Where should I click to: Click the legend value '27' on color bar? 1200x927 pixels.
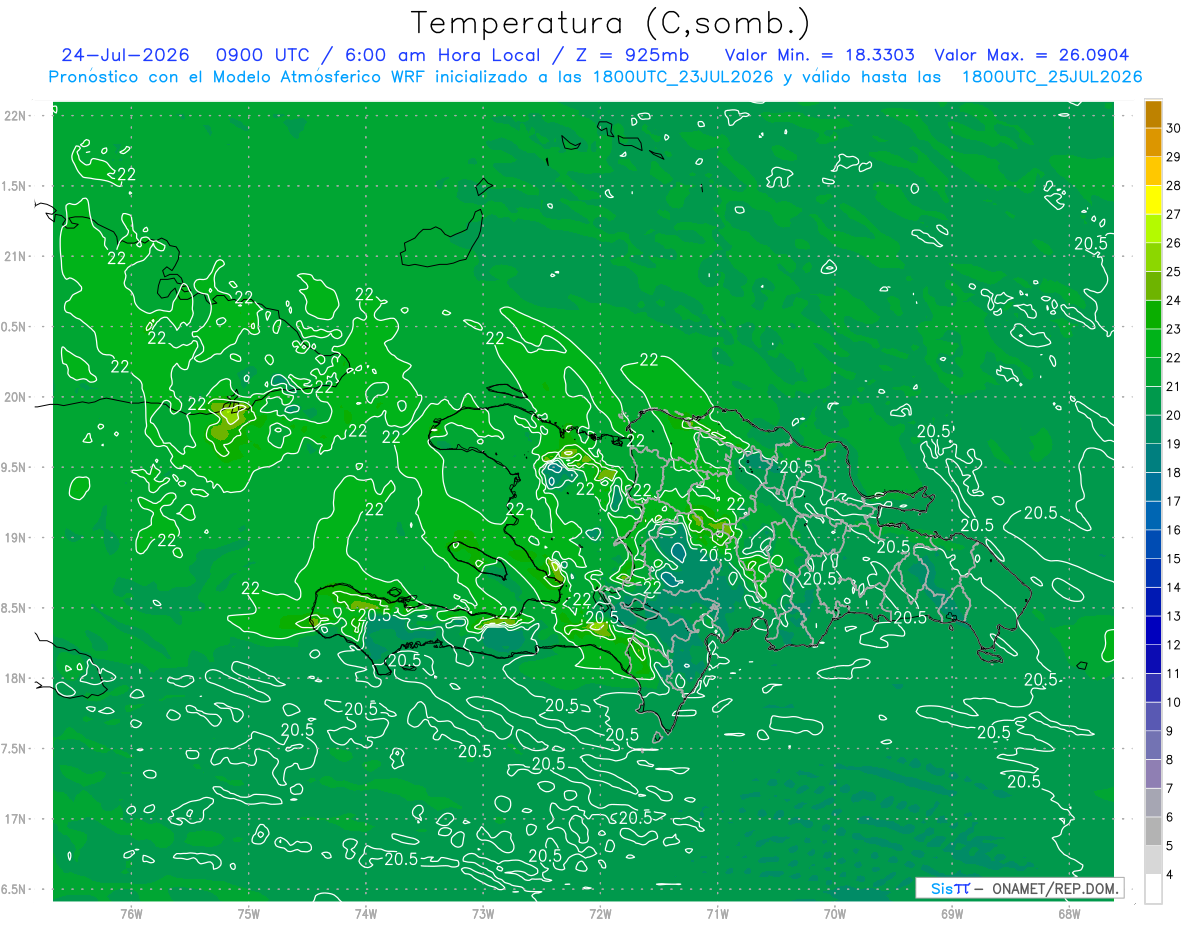click(x=1174, y=214)
